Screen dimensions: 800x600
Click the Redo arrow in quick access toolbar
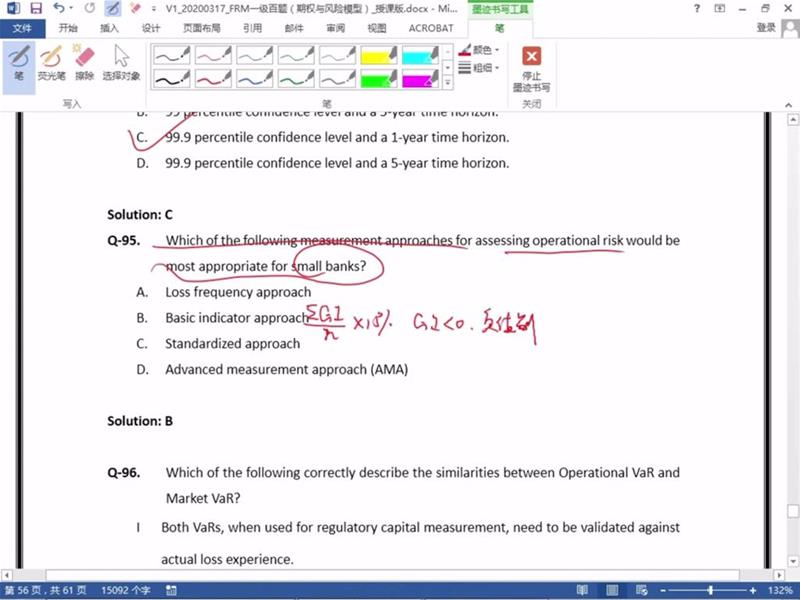[x=90, y=8]
